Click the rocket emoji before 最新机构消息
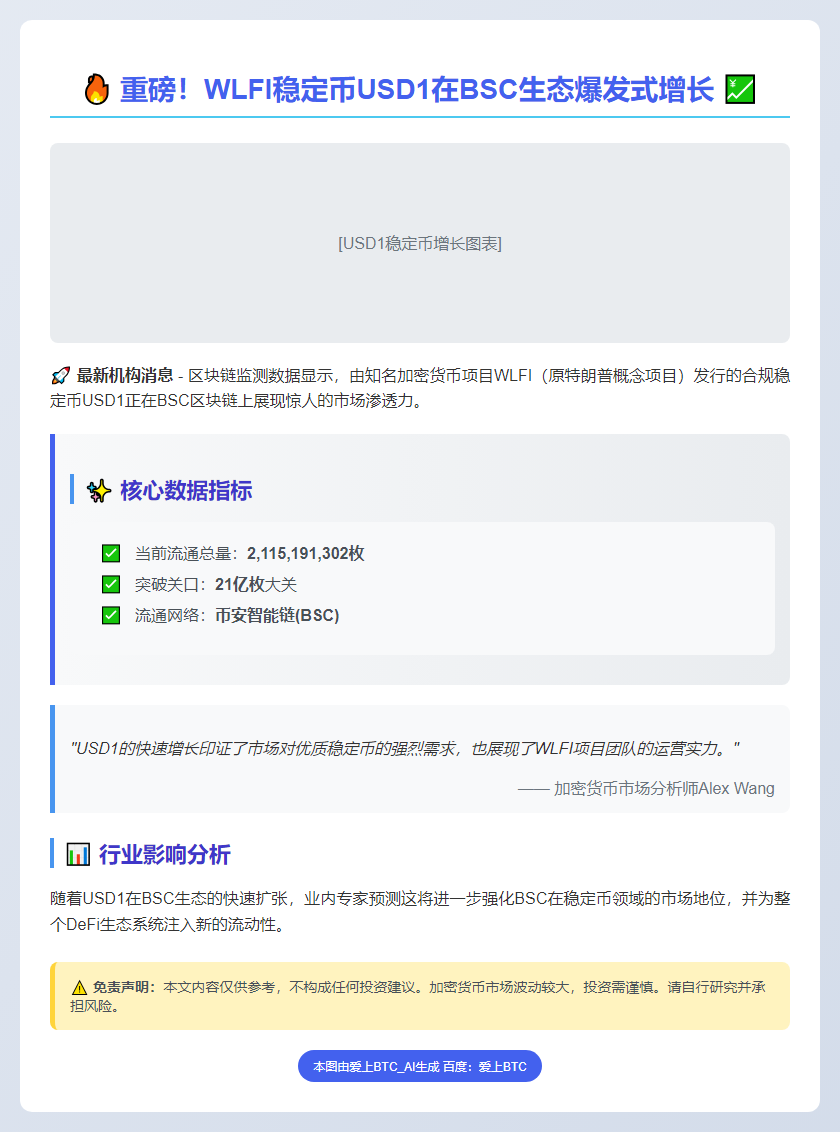Screen dimensions: 840x1132 pyautogui.click(x=60, y=376)
